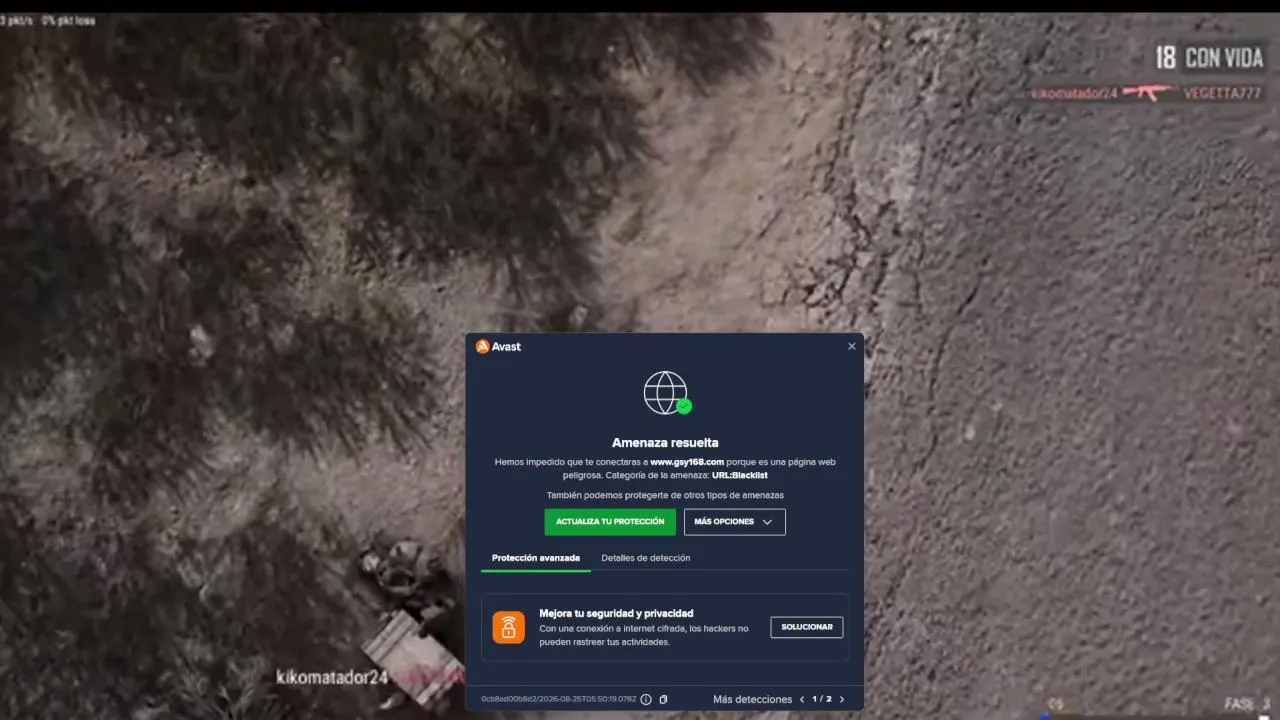The width and height of the screenshot is (1280, 720).
Task: Click the orange Wi-Fi lock VPN icon
Action: 509,627
